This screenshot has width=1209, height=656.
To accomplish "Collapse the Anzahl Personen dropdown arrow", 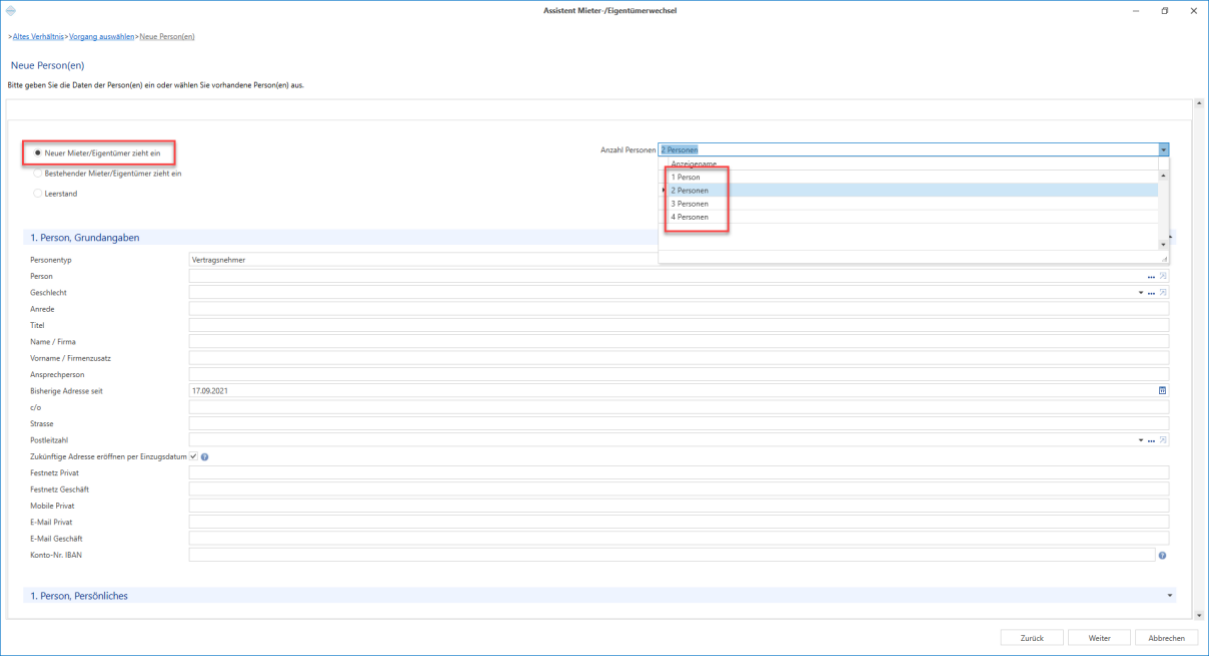I will coord(1163,149).
